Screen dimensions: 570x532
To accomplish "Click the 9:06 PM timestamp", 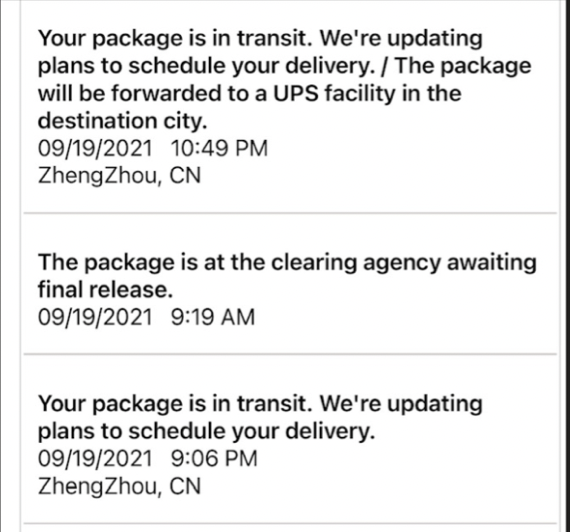I will coord(214,458).
